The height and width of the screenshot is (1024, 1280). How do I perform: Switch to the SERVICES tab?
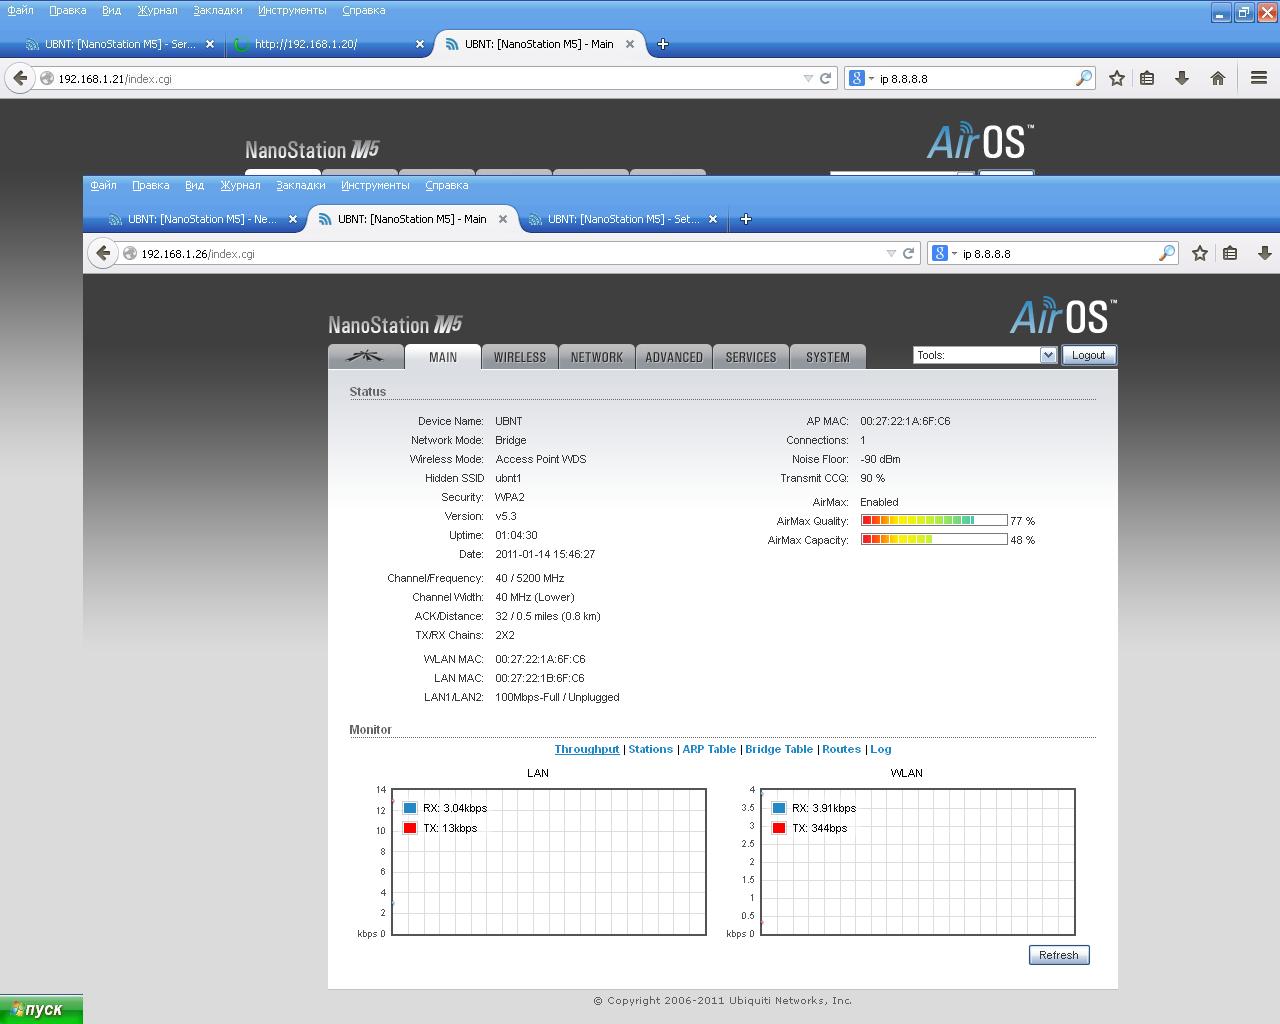click(x=751, y=357)
